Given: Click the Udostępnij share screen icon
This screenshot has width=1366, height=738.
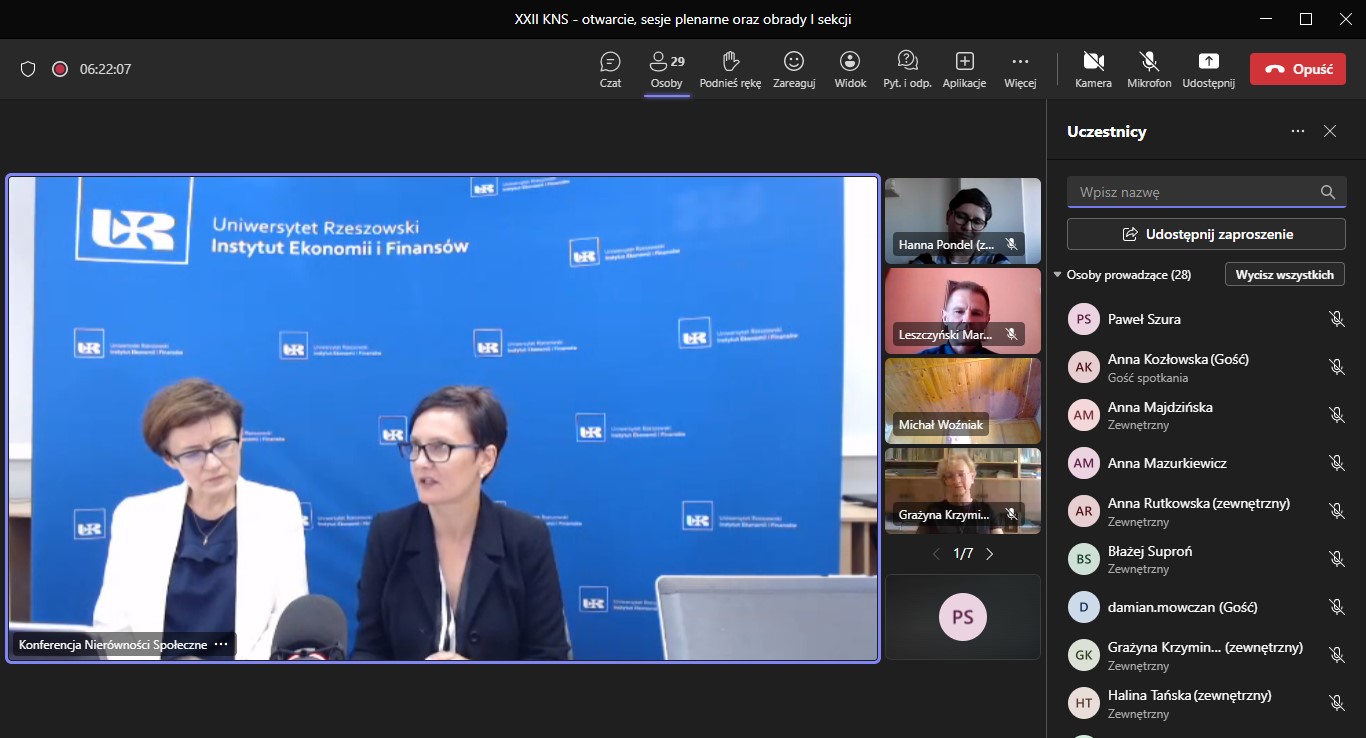Looking at the screenshot, I should 1208,69.
